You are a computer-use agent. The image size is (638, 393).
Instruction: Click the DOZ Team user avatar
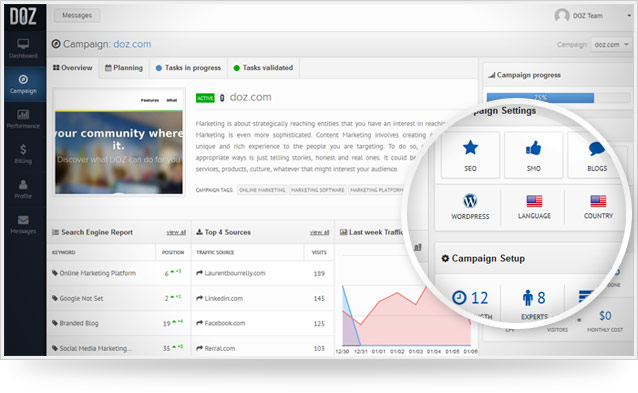562,15
